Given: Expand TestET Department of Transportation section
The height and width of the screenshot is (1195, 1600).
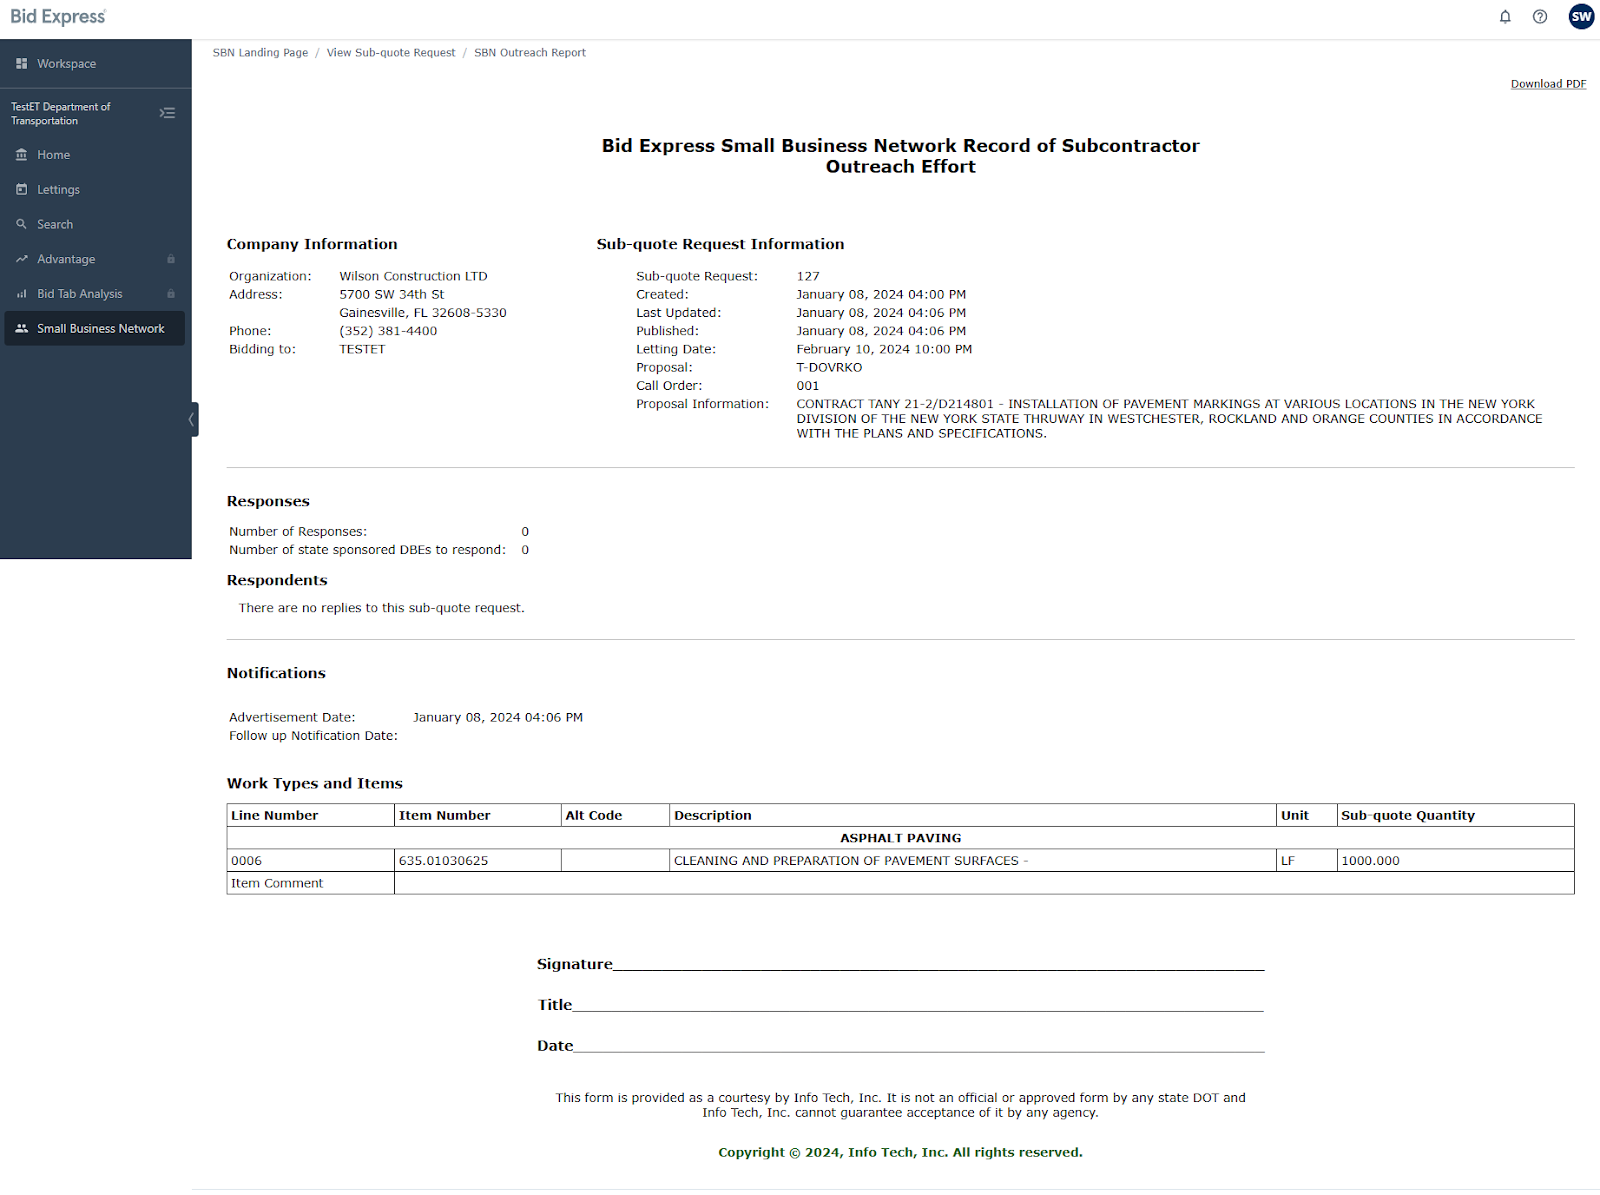Looking at the screenshot, I should 61,114.
